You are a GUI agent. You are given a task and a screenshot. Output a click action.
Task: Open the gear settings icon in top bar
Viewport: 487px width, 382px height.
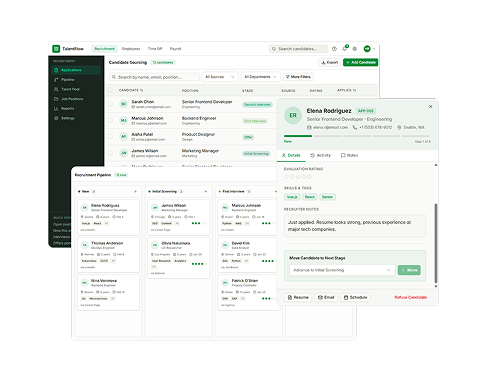tap(355, 49)
